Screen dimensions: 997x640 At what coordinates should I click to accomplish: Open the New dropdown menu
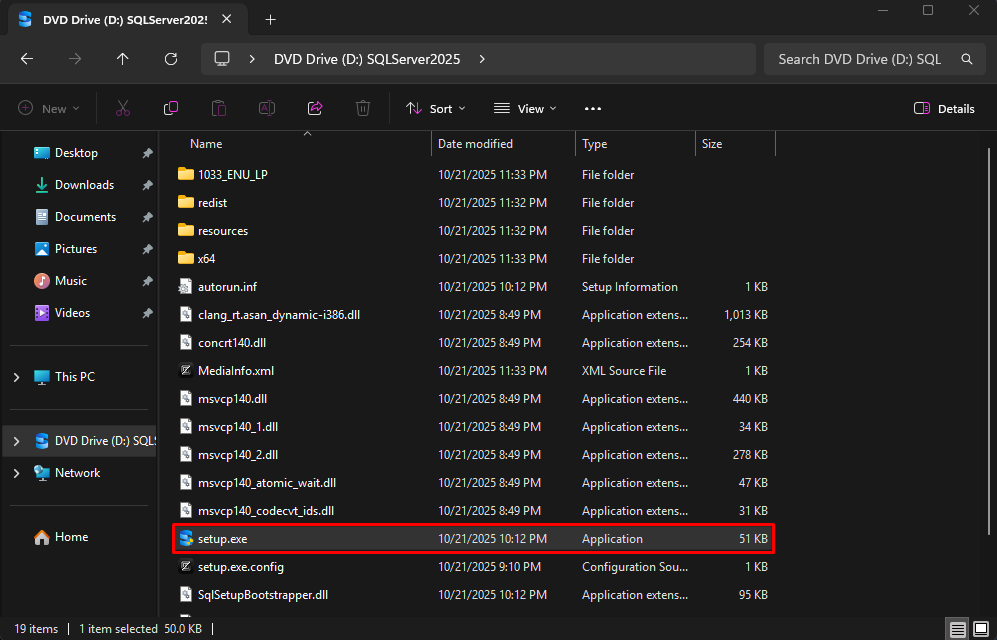click(x=49, y=109)
